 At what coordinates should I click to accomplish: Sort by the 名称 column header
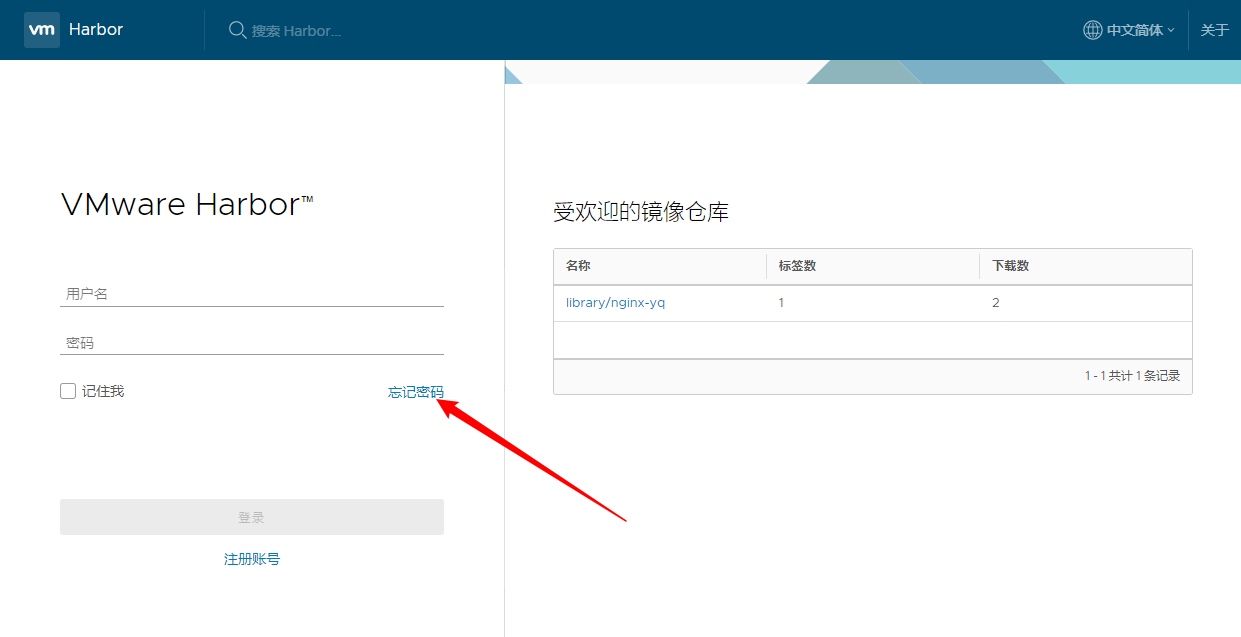pyautogui.click(x=578, y=266)
